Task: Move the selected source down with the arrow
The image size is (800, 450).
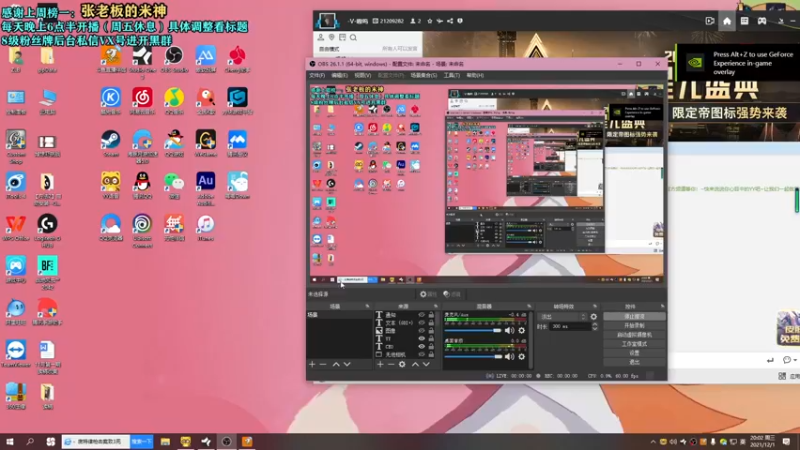Action: point(426,364)
